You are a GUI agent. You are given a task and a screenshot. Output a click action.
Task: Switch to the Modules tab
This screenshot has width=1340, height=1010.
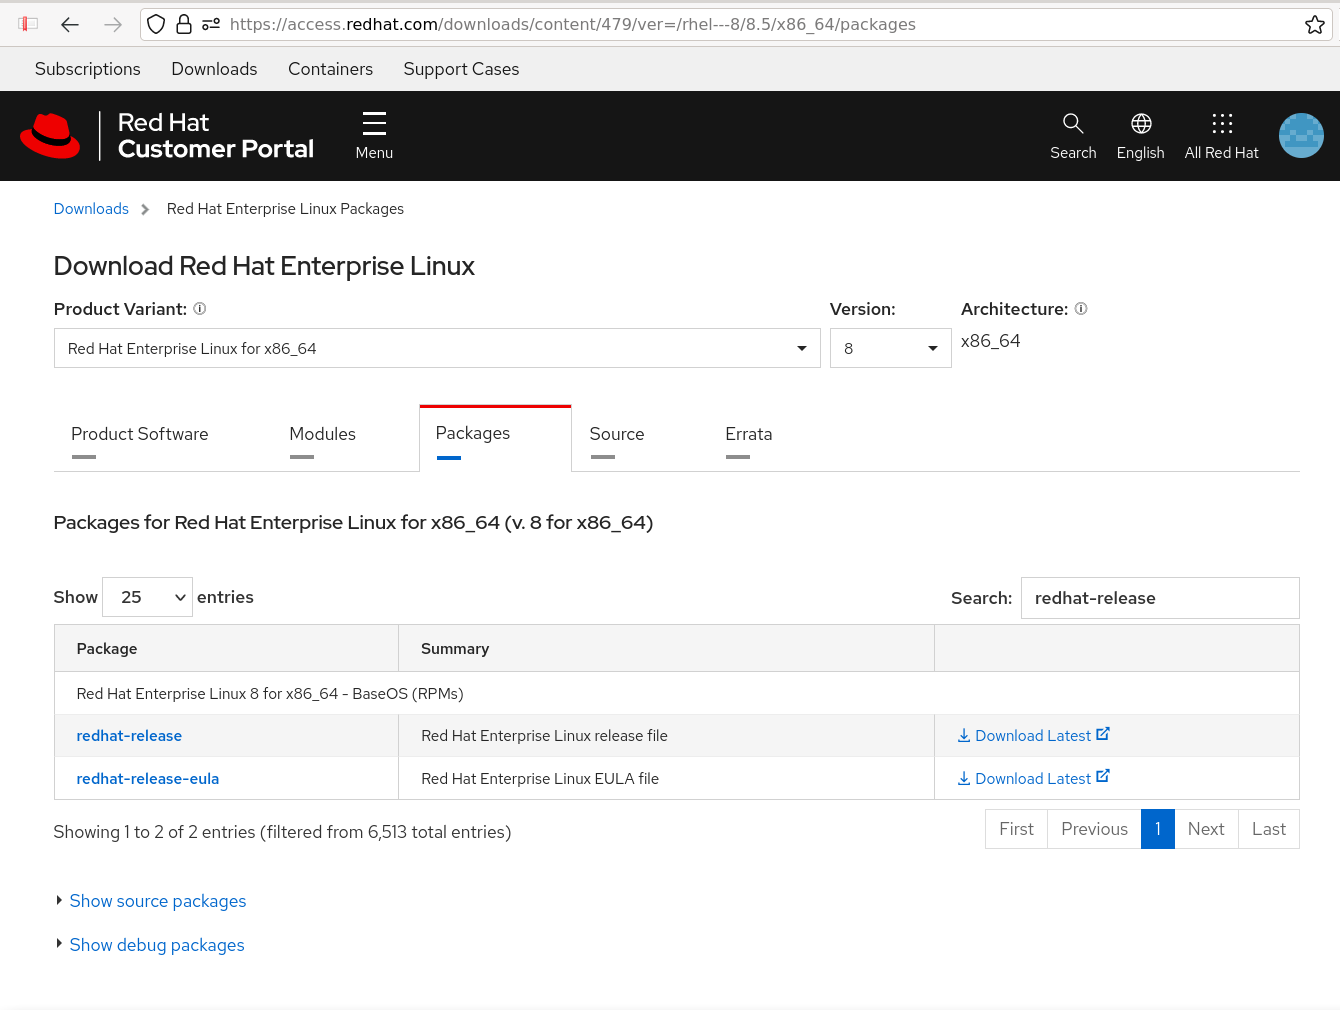322,434
